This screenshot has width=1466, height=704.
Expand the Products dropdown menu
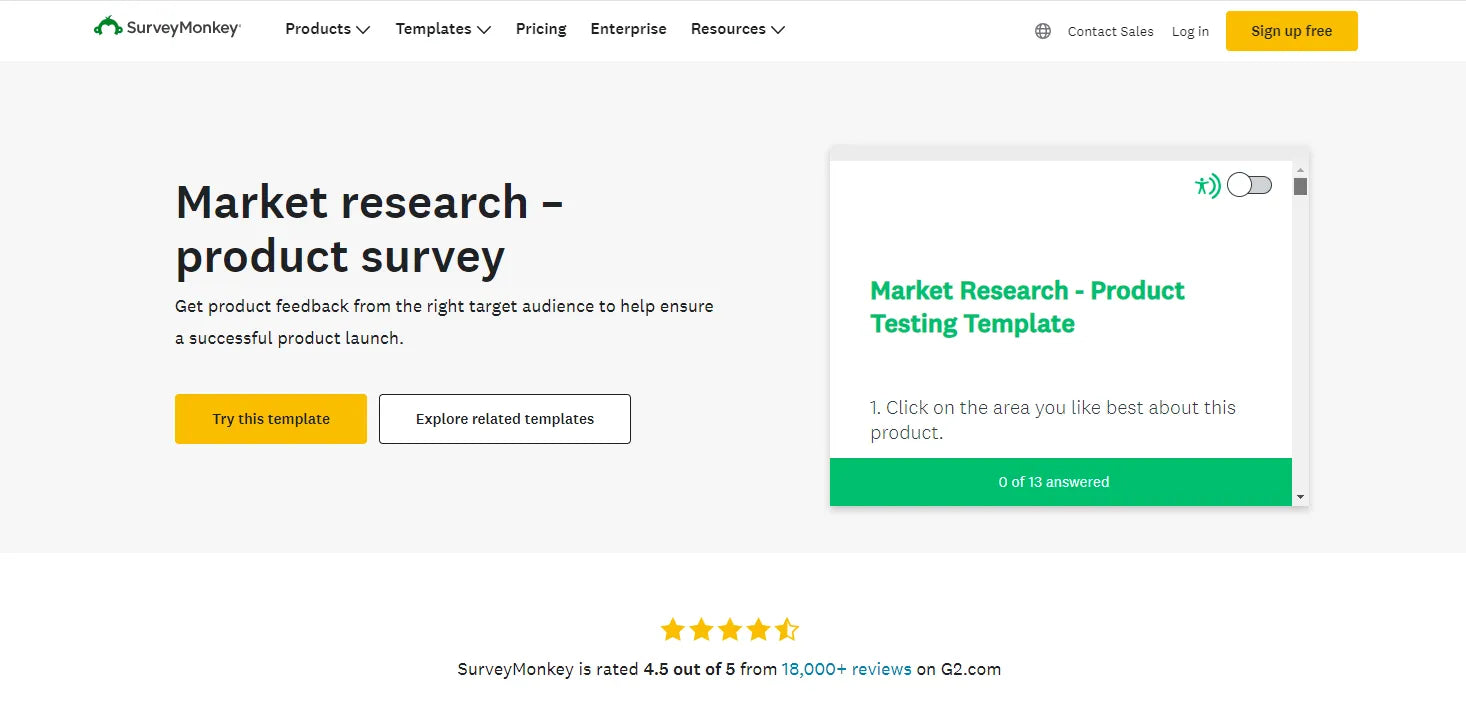coord(327,29)
